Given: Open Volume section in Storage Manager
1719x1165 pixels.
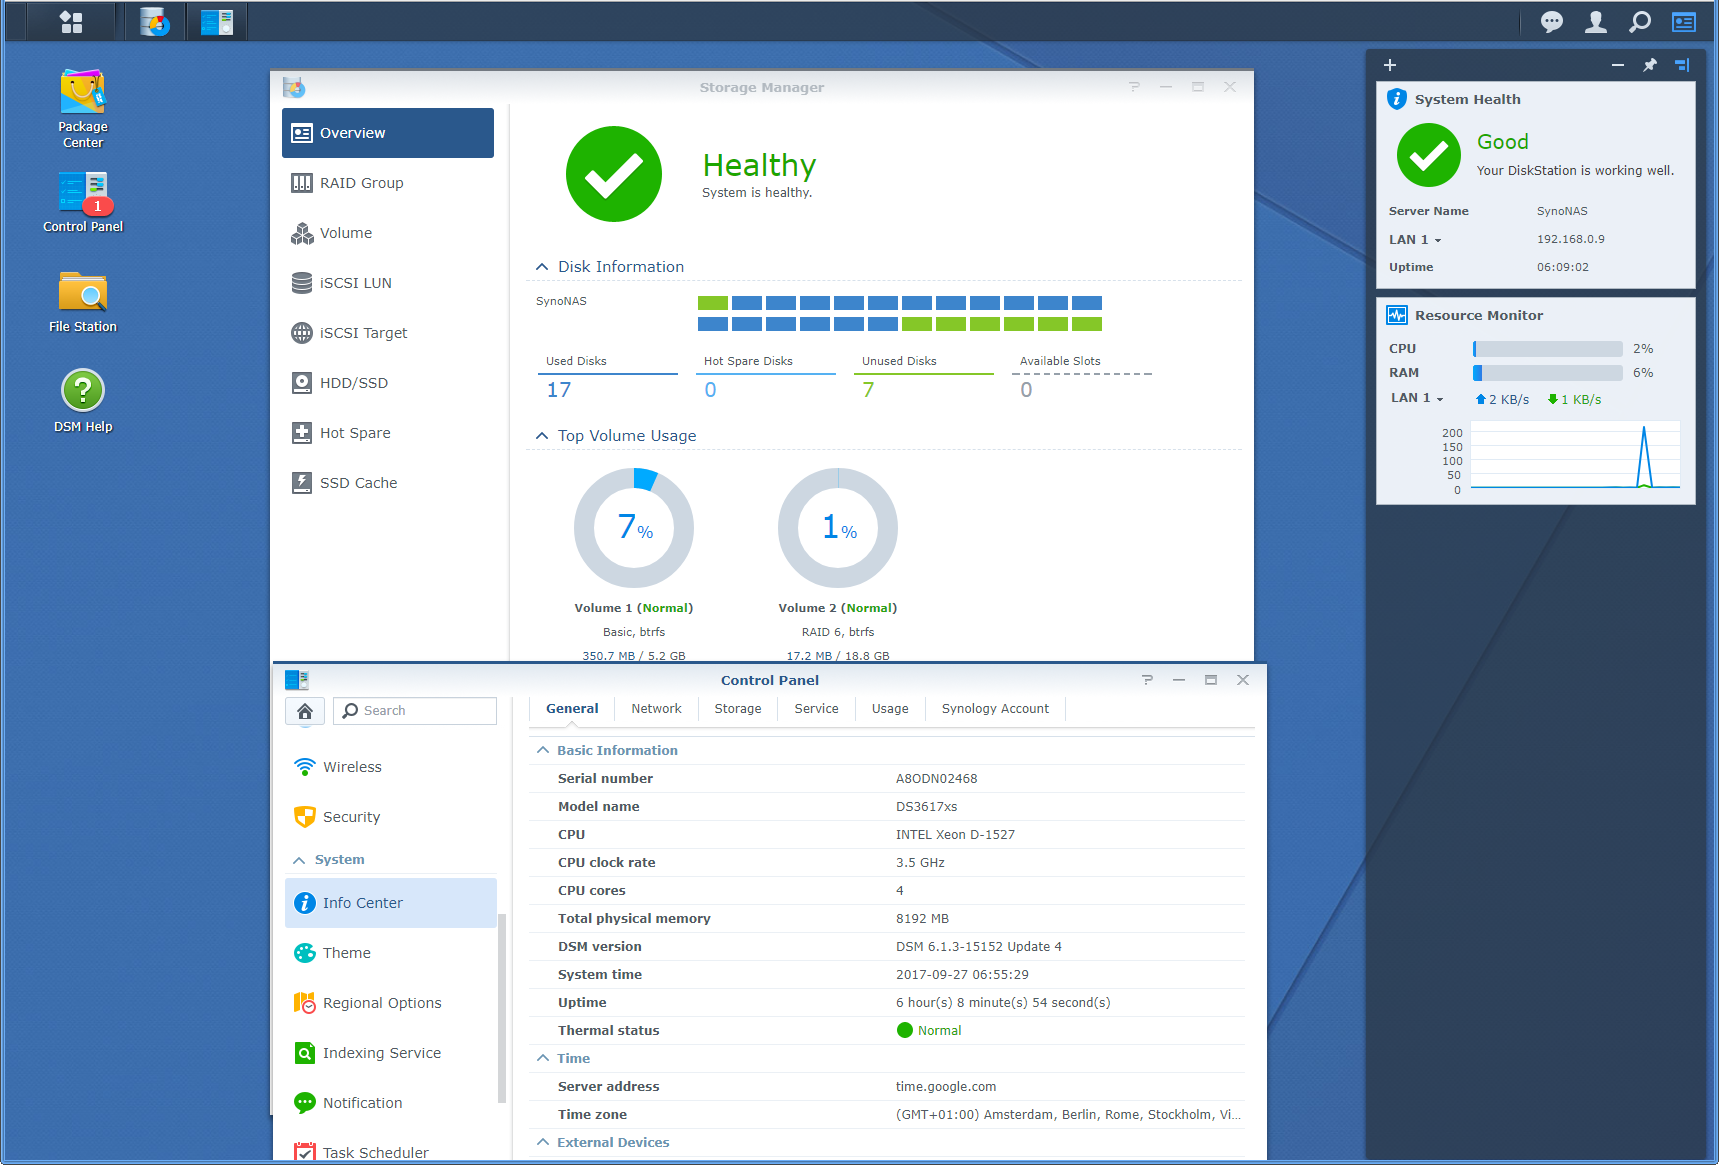Looking at the screenshot, I should click(388, 233).
